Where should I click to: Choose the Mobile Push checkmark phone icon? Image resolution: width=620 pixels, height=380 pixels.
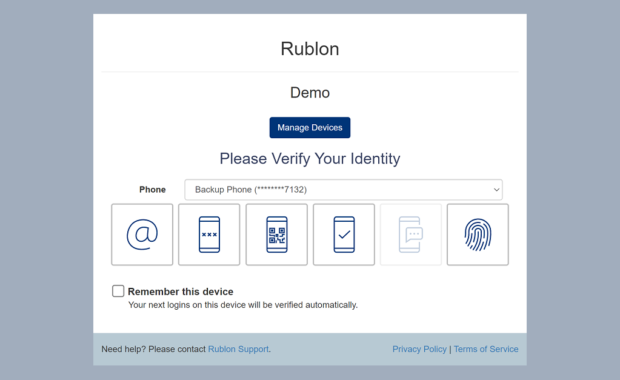344,234
